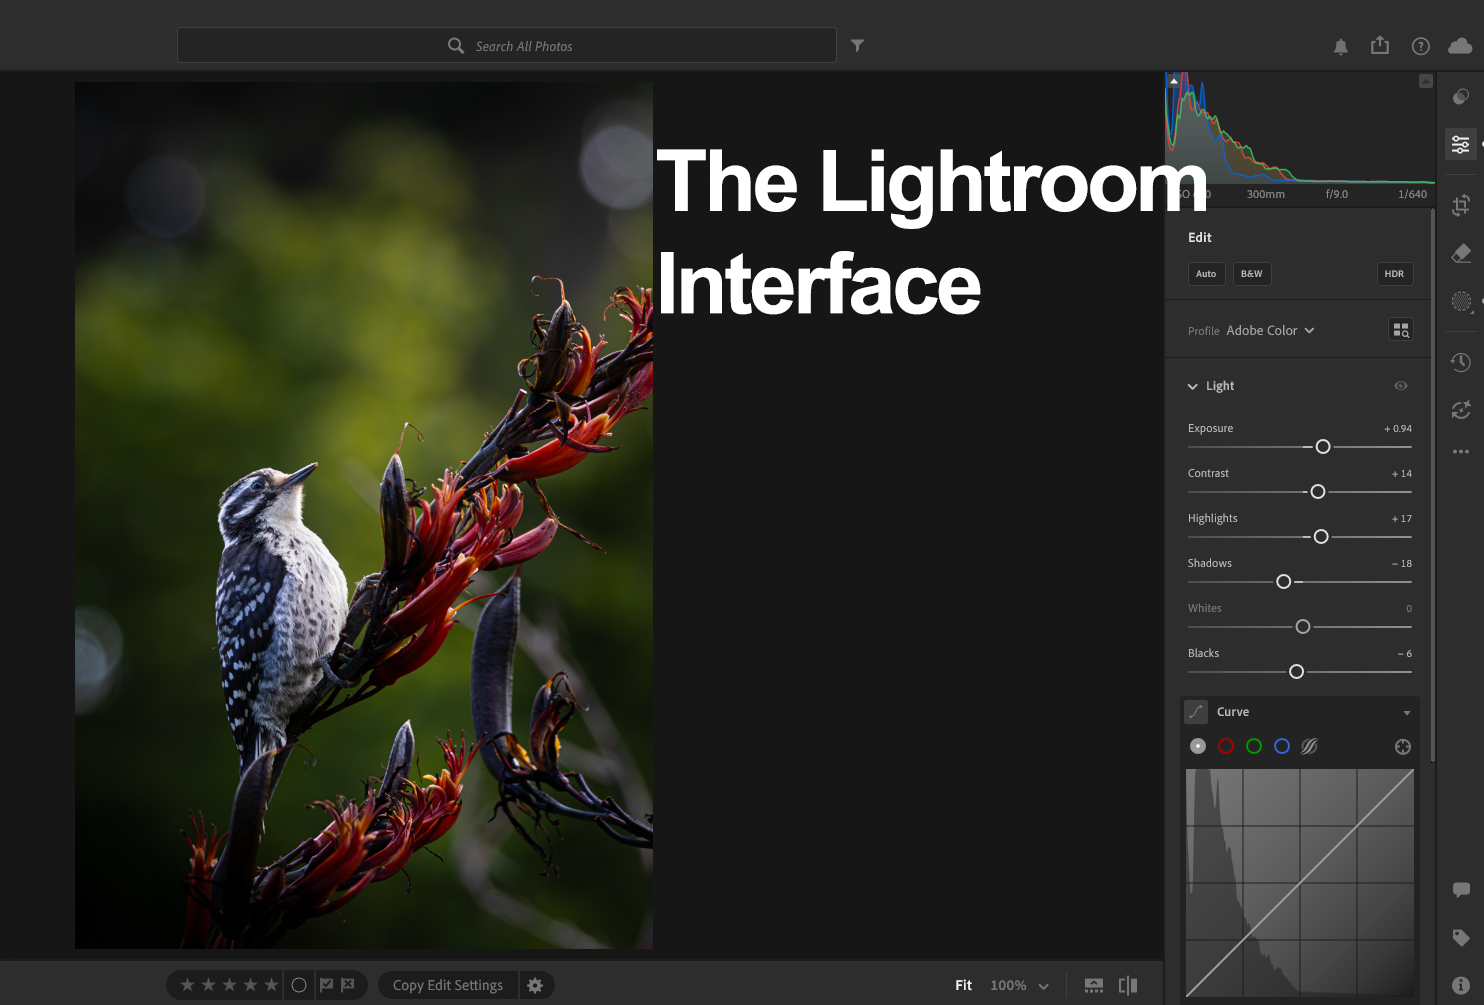Screen dimensions: 1484x1005
Task: Click the Contrast slider handle
Action: pos(1318,492)
